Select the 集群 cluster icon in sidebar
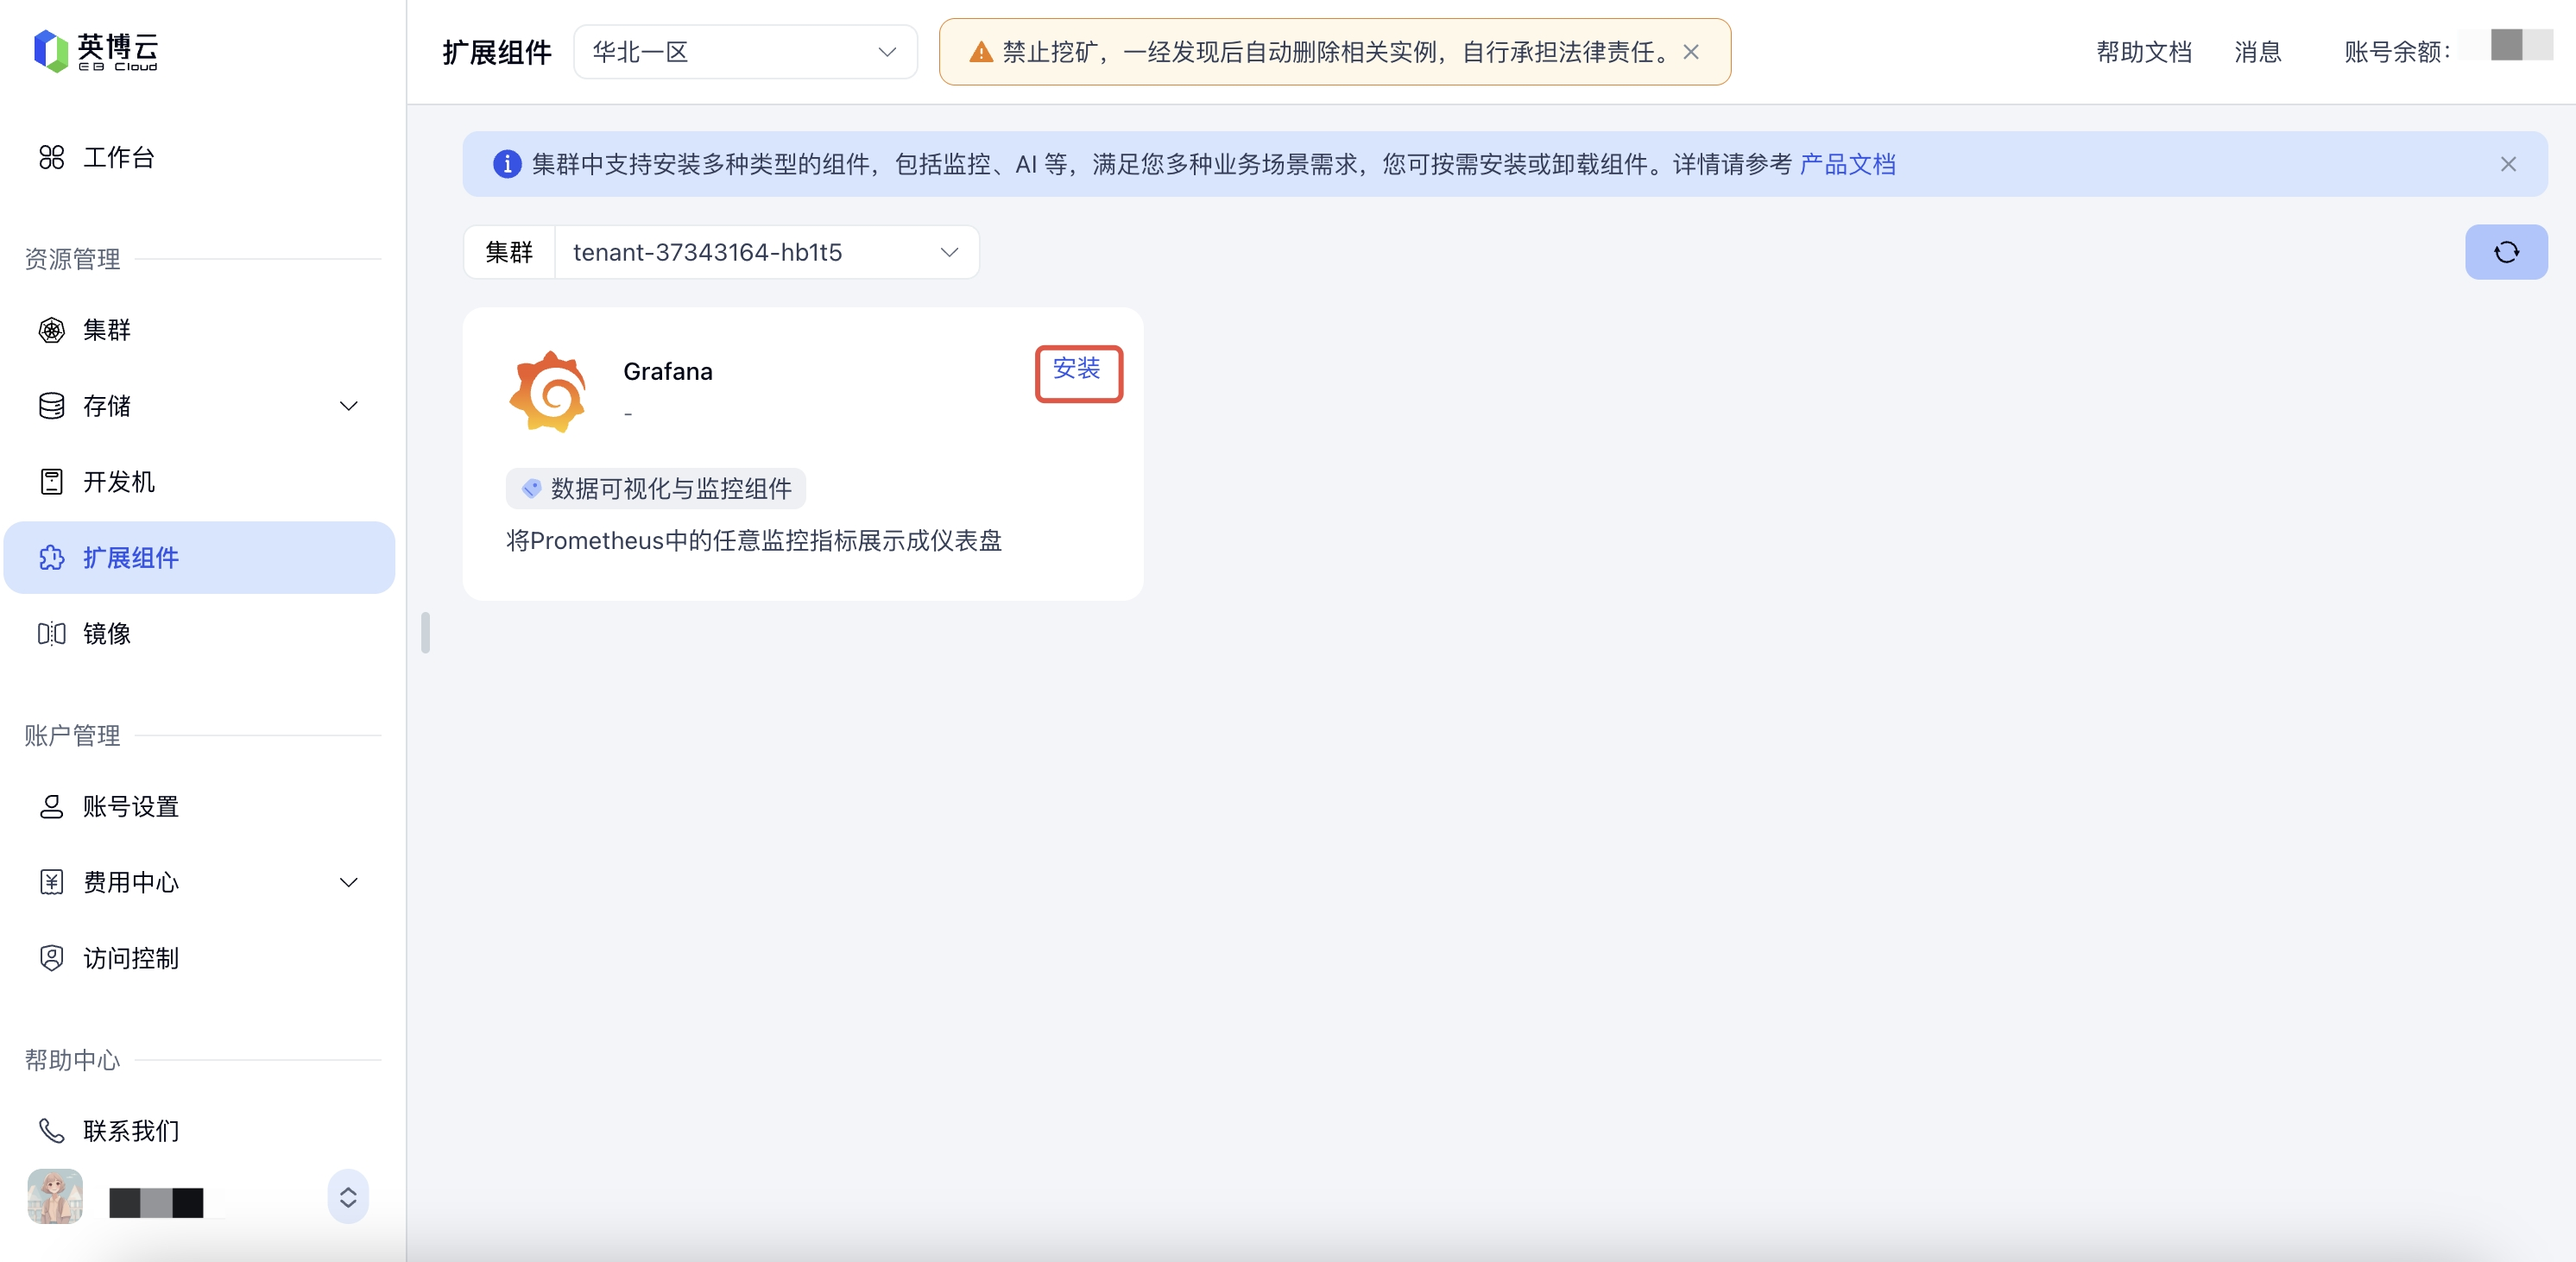 pos(51,330)
